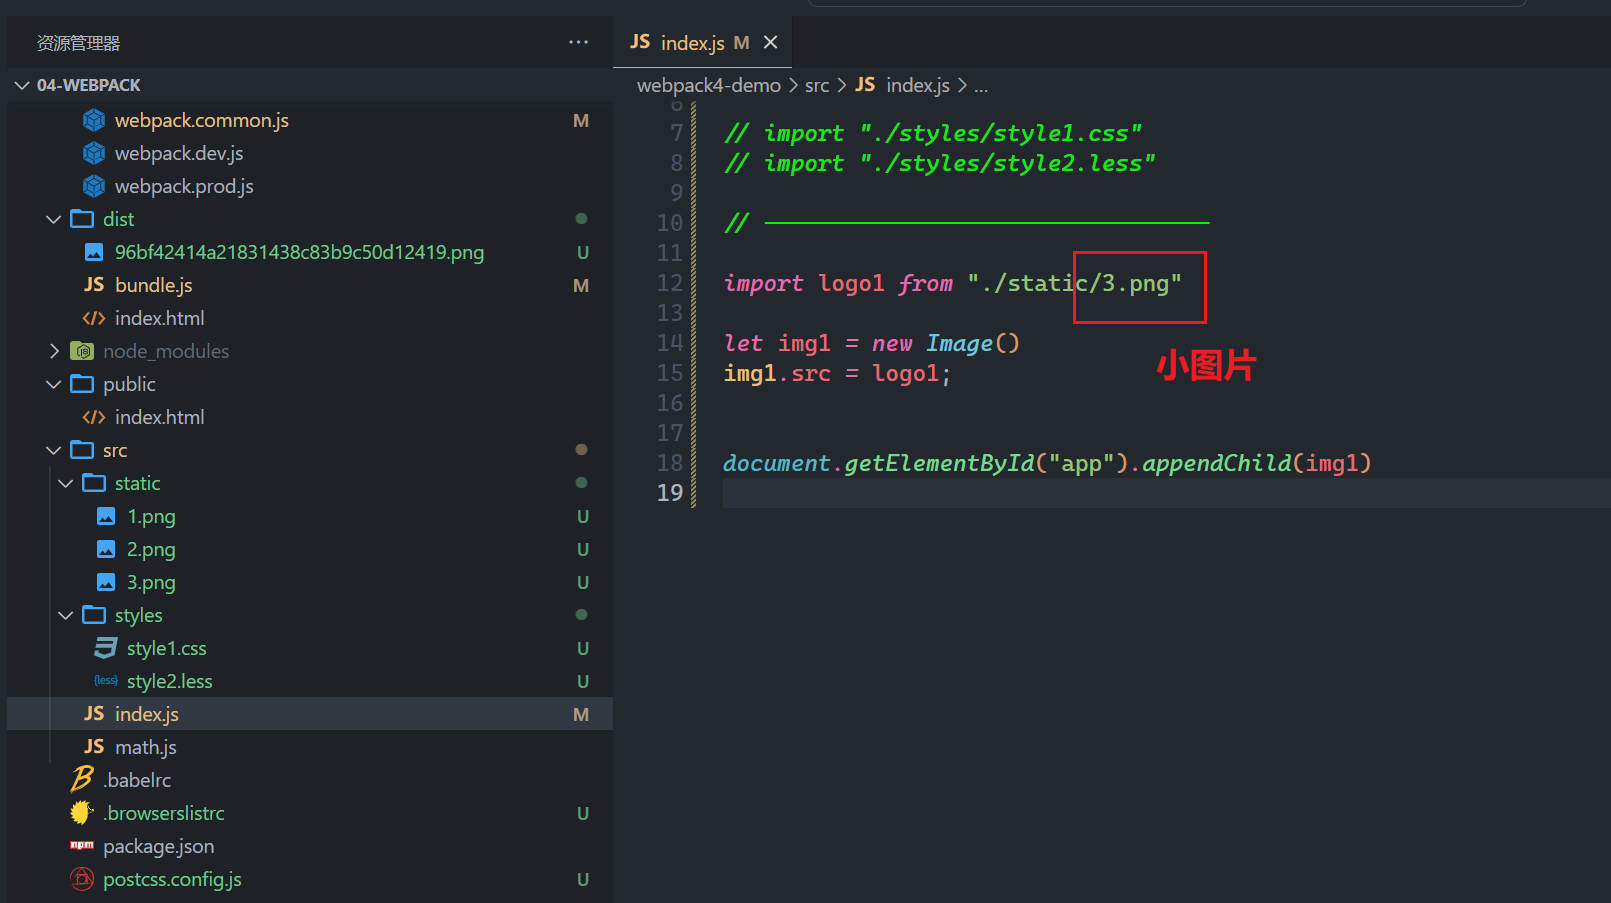Click the .browserslistrc file icon
Viewport: 1611px width, 903px height.
pyautogui.click(x=82, y=813)
